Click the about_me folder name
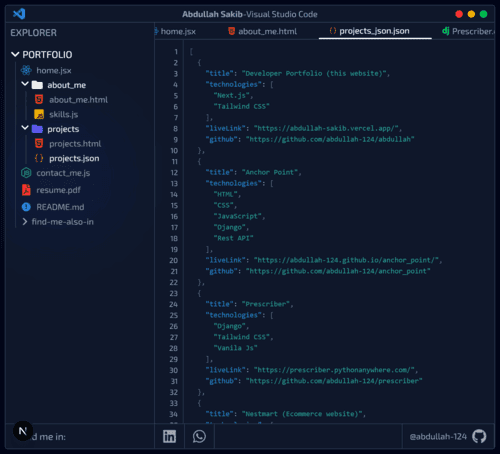 point(66,85)
